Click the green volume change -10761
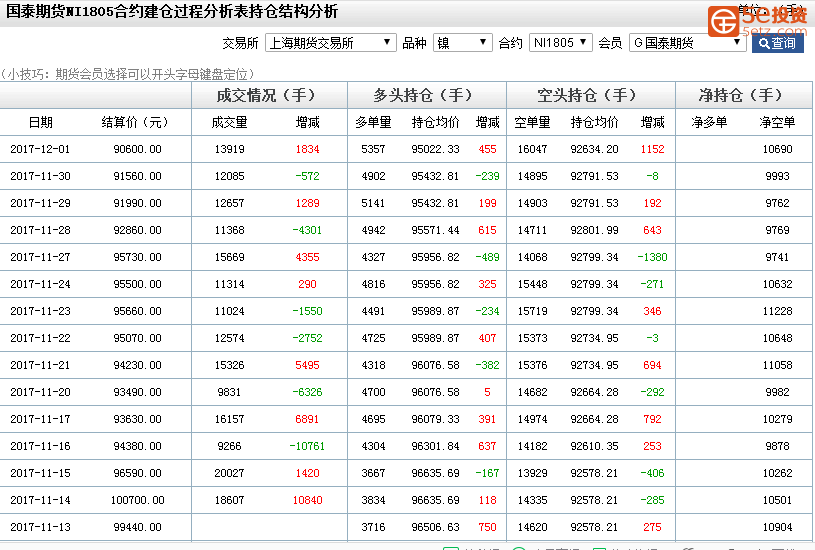The image size is (815, 550). click(307, 447)
